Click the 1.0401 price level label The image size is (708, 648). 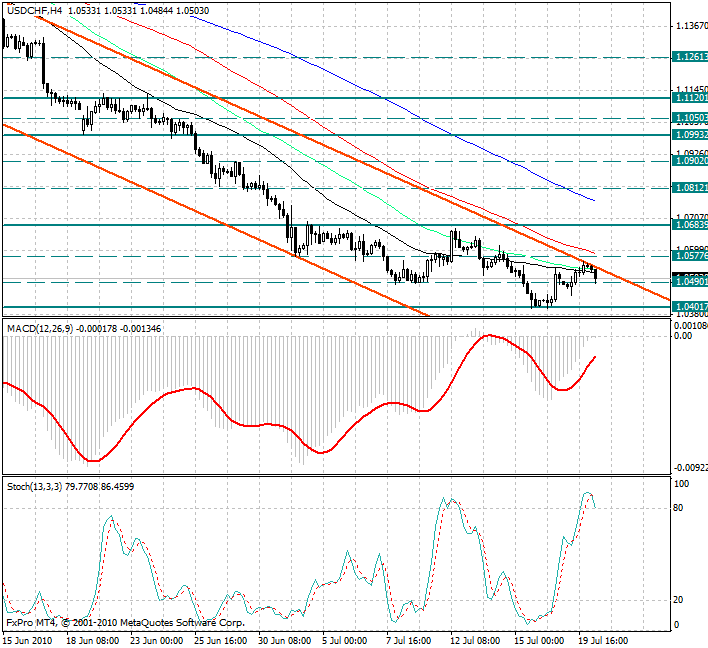[x=690, y=307]
